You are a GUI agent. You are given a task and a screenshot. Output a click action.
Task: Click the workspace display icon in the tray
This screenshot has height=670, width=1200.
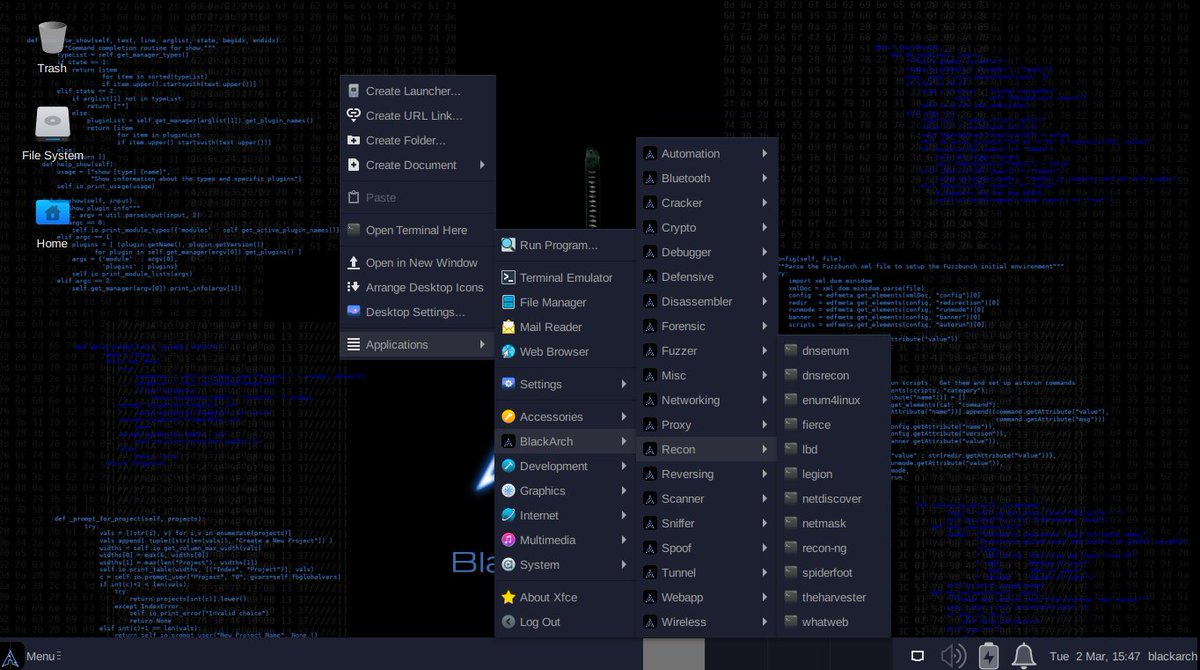[x=917, y=657]
